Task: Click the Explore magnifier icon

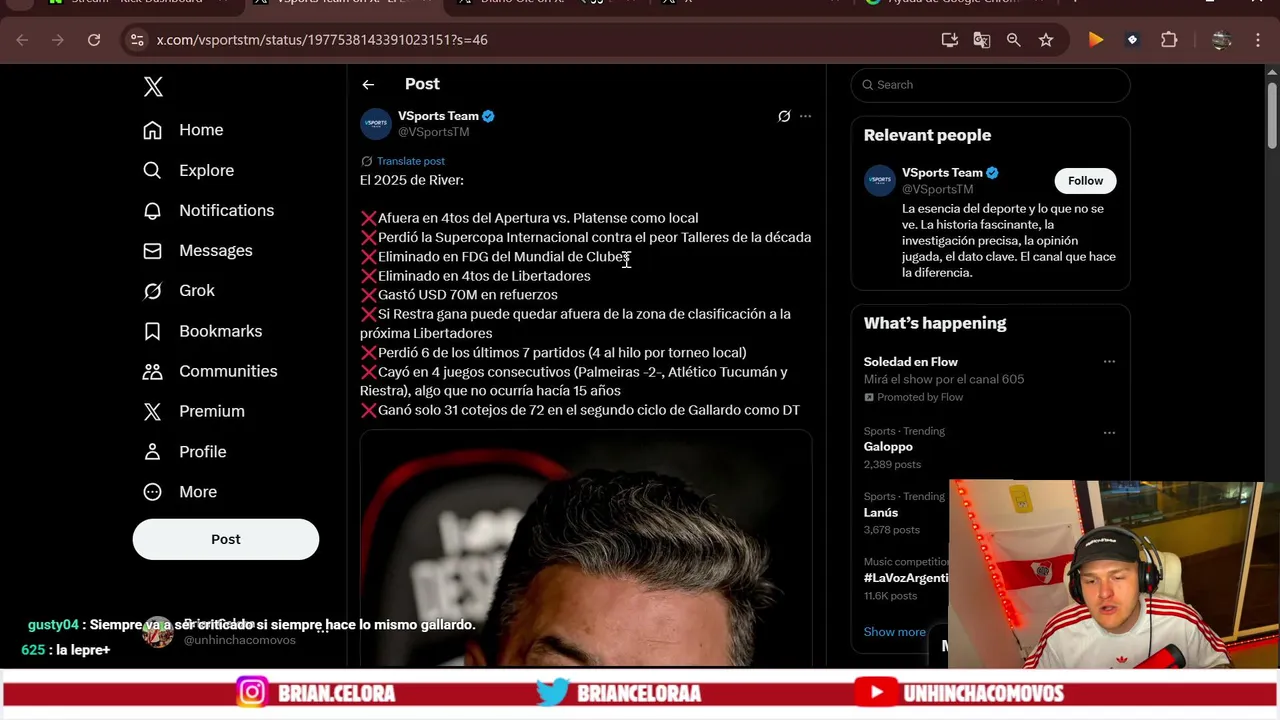Action: [x=152, y=170]
